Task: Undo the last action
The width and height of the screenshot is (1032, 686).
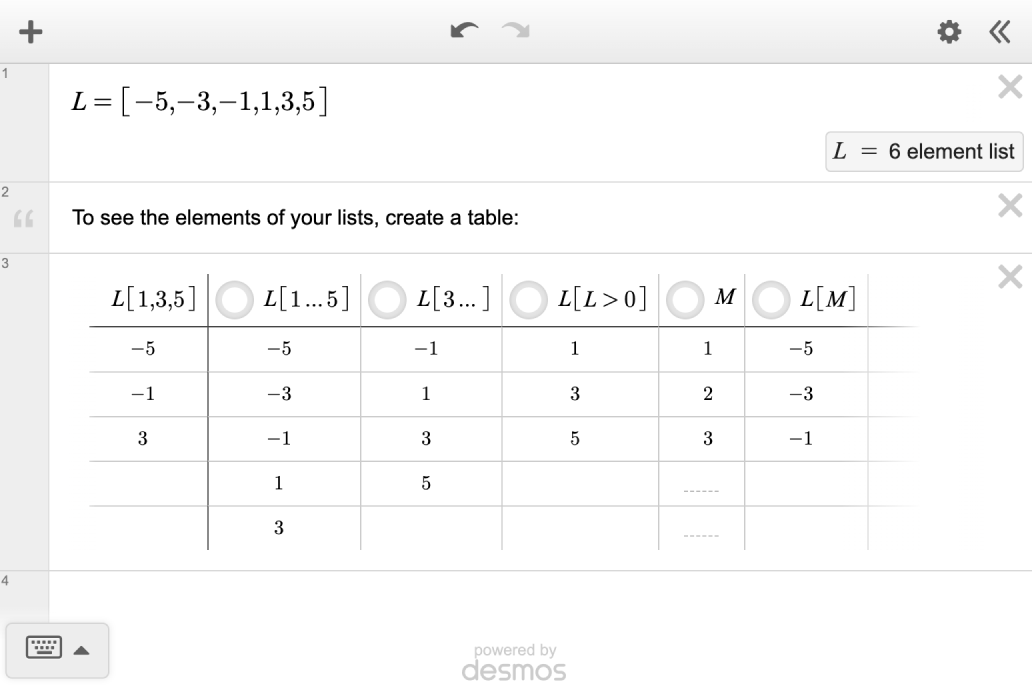Action: (x=464, y=29)
